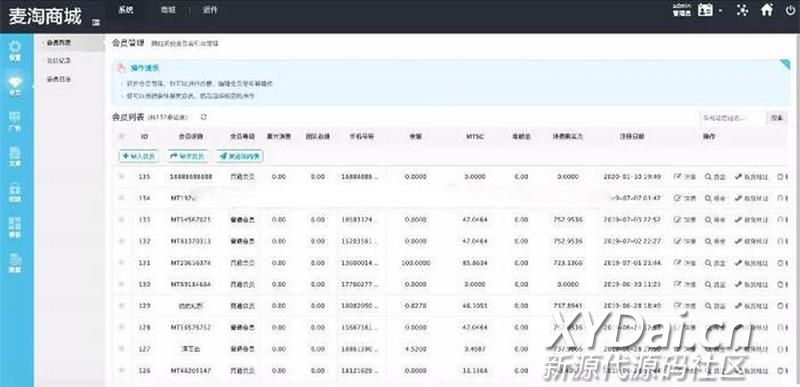Open the gear settings section in sidebar
800x387 pixels.
16,51
